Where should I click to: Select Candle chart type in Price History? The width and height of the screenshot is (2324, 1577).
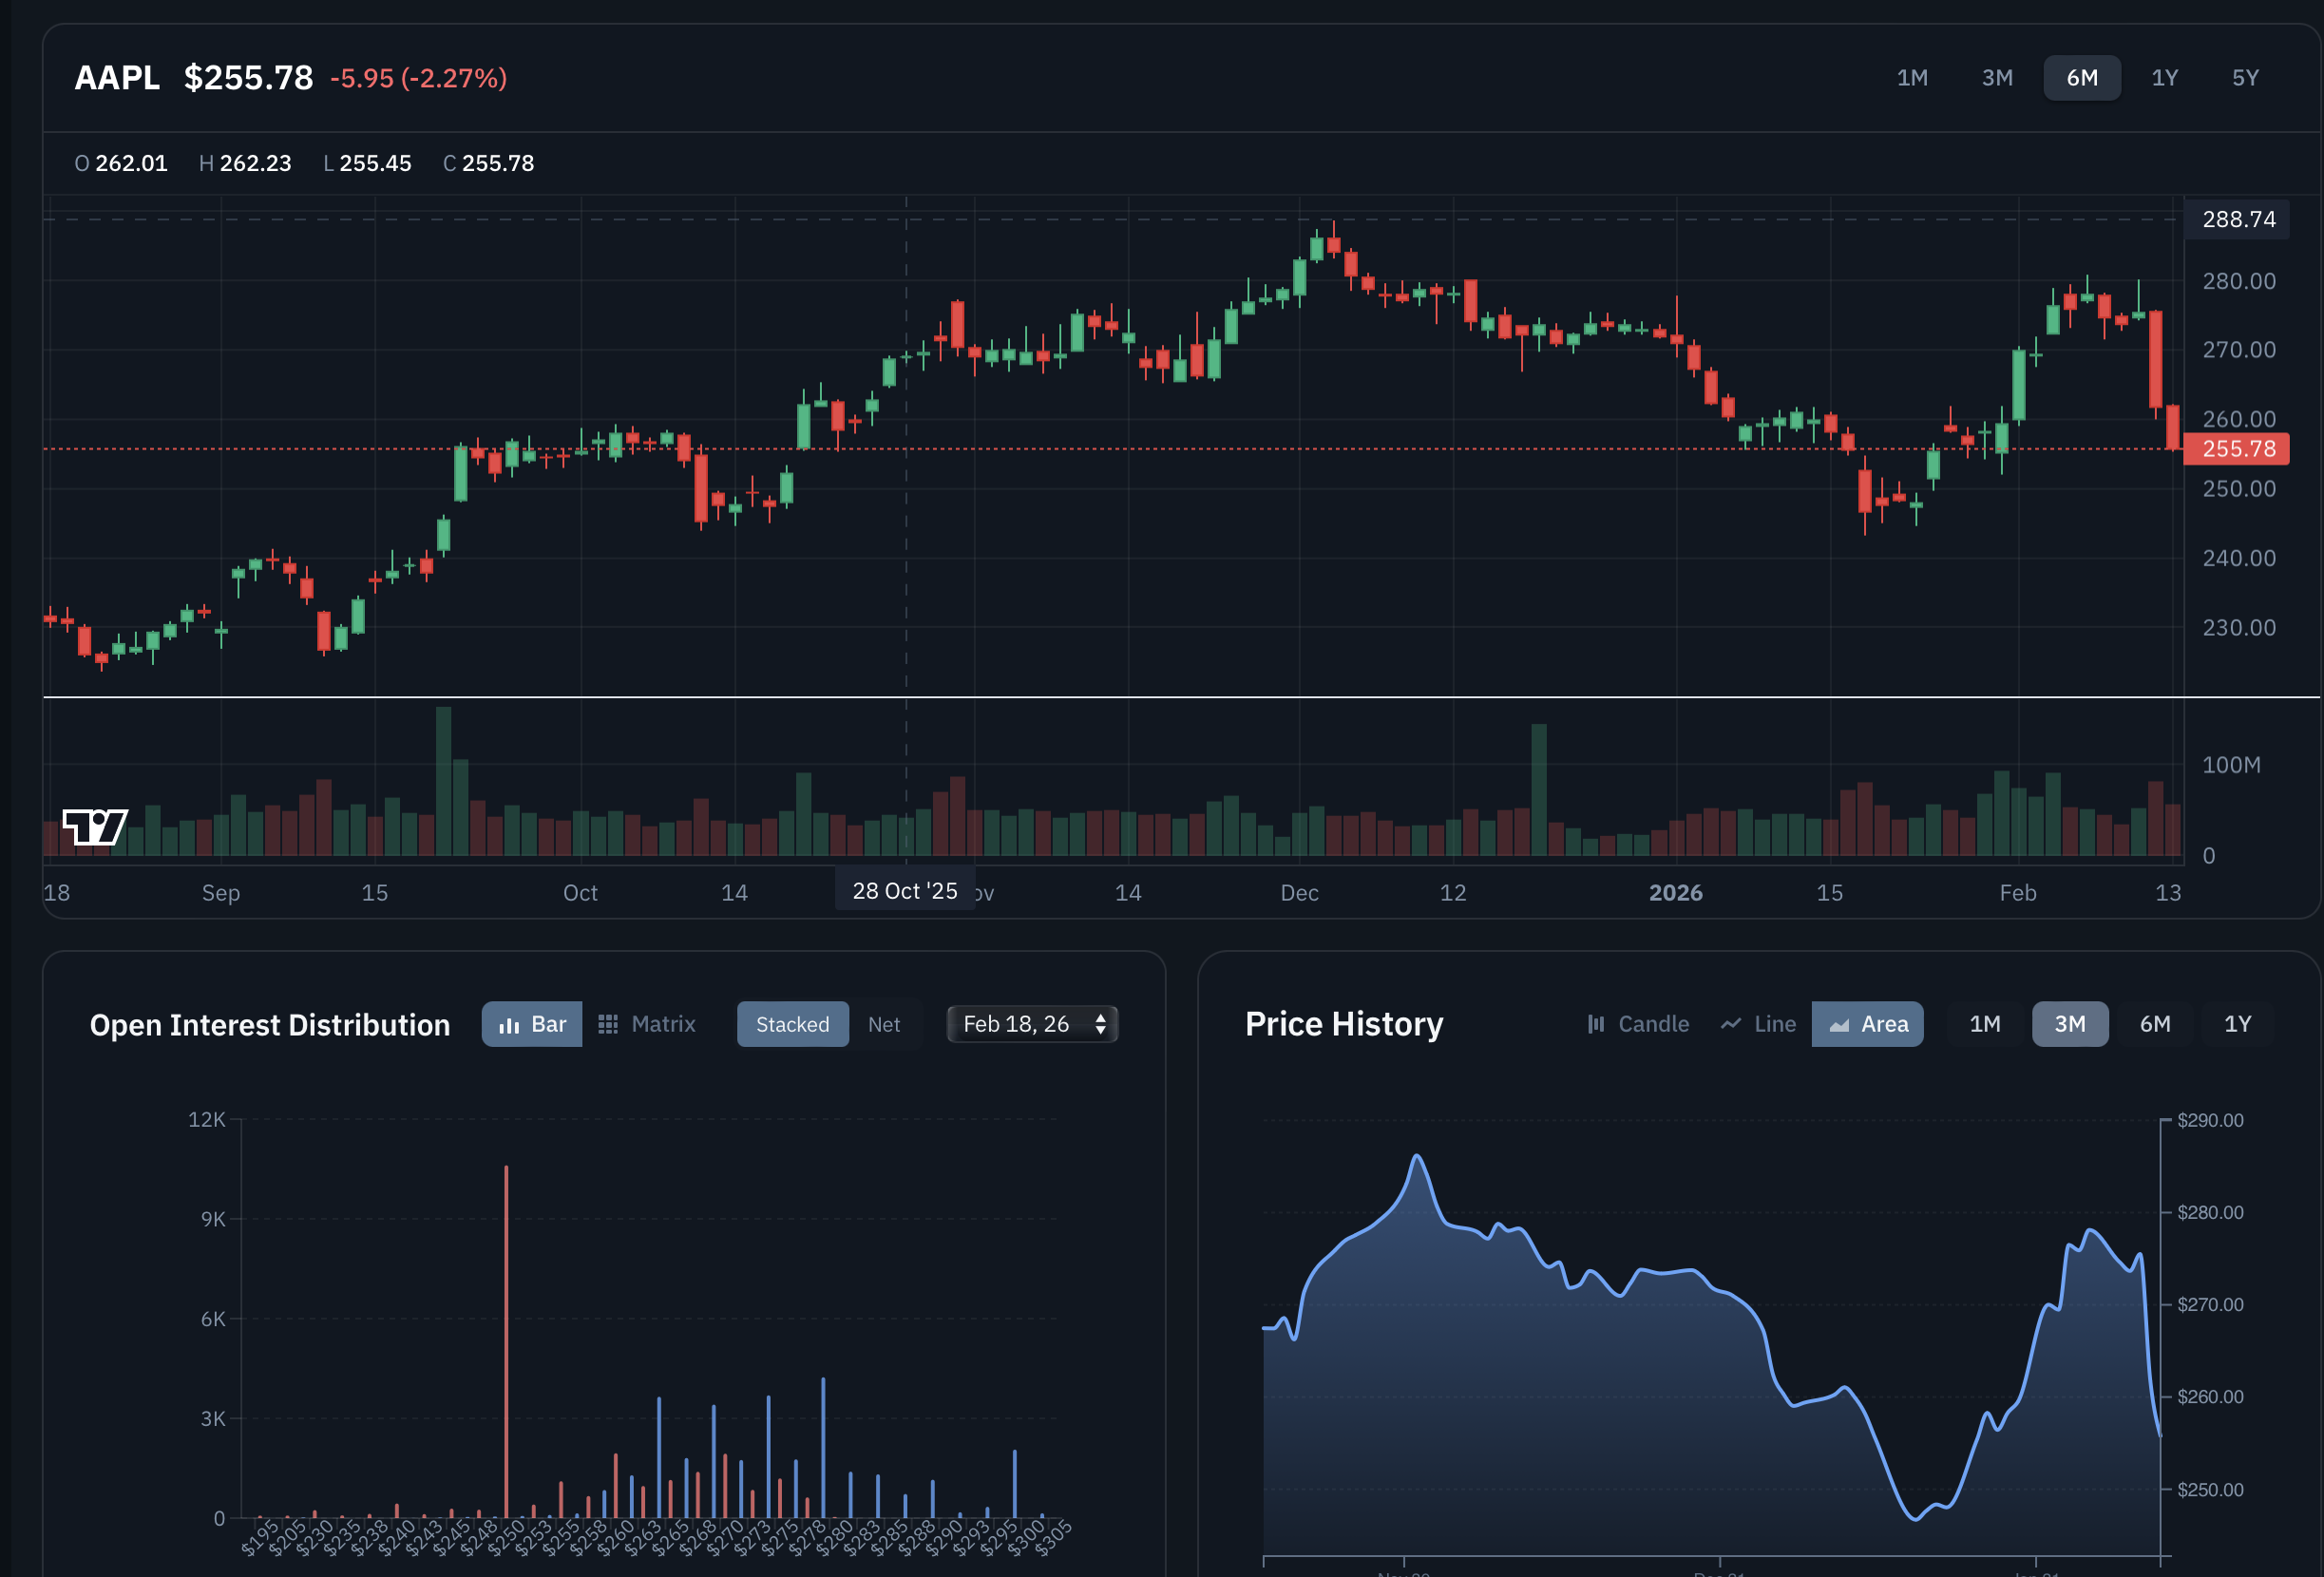[1638, 1024]
